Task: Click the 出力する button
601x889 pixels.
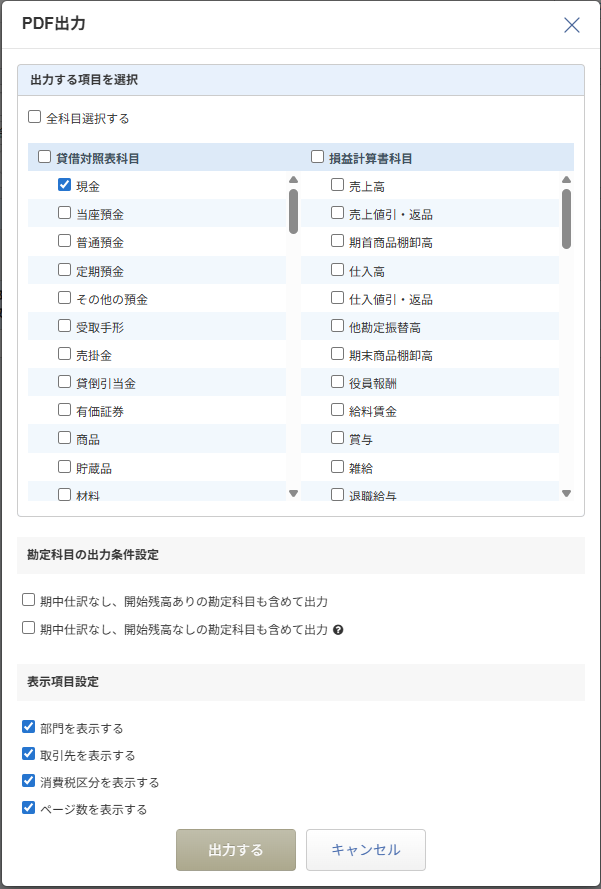Action: click(x=236, y=850)
